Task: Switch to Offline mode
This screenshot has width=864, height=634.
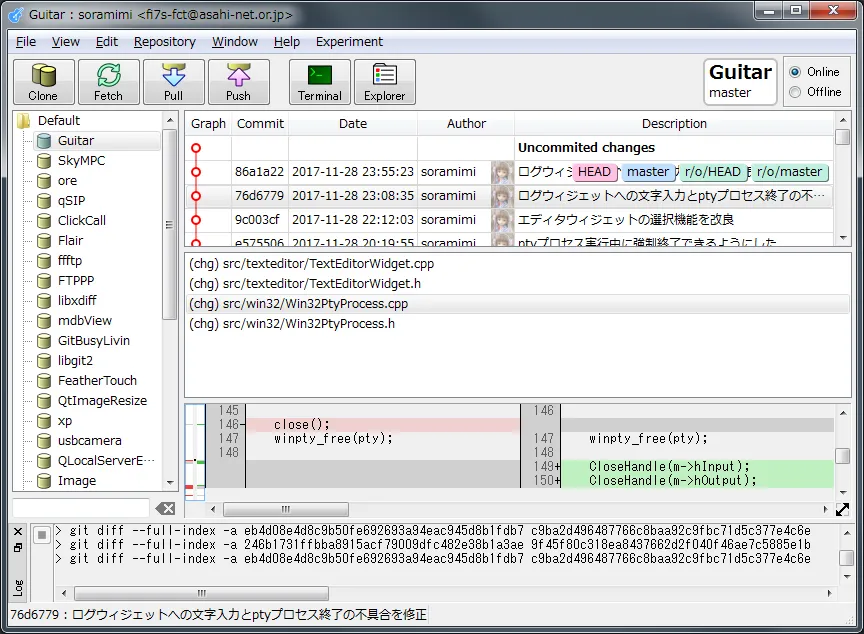Action: pyautogui.click(x=796, y=92)
